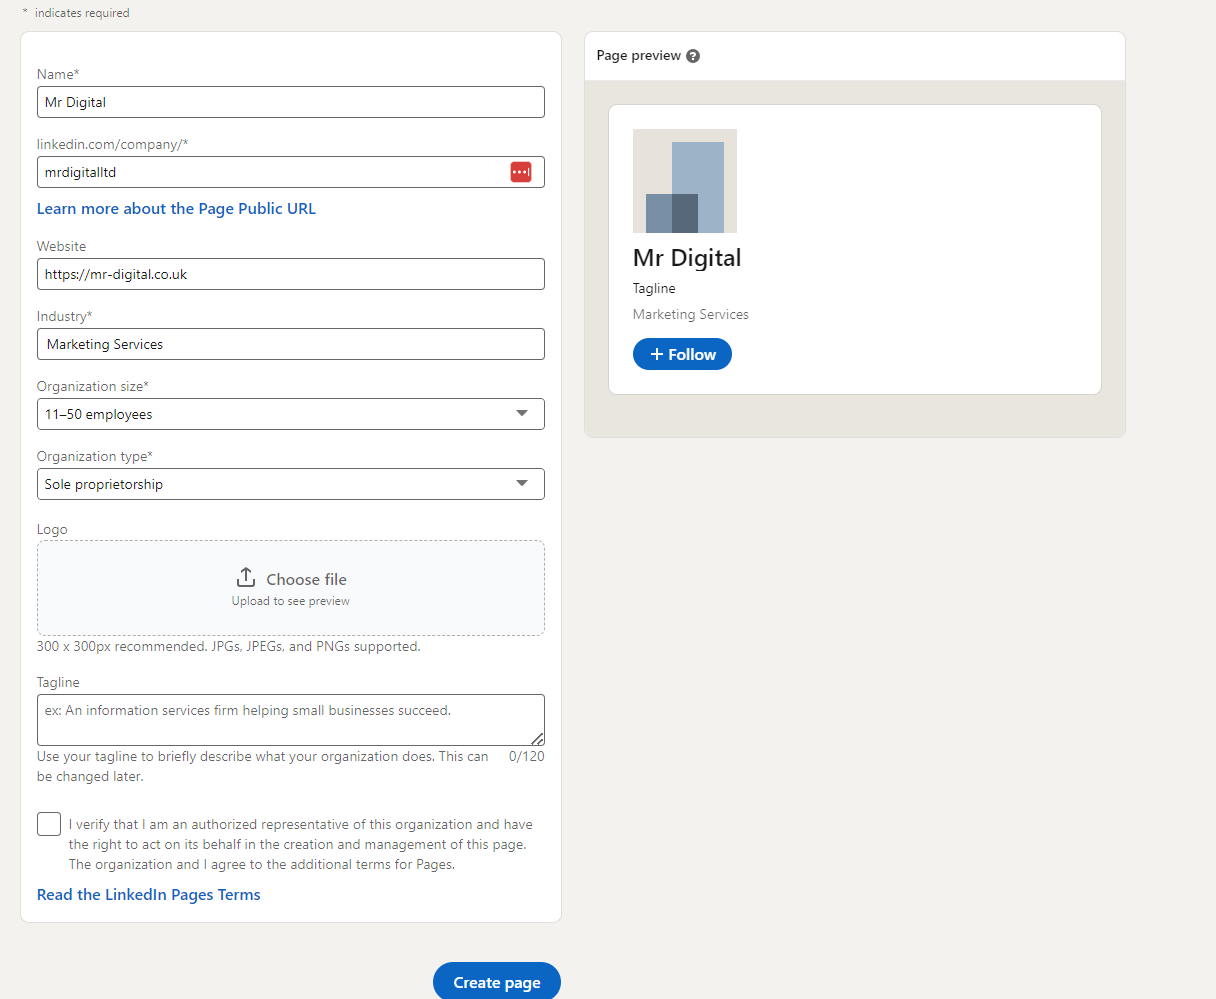Click the company logo placeholder image
The image size is (1216, 999).
(x=685, y=181)
